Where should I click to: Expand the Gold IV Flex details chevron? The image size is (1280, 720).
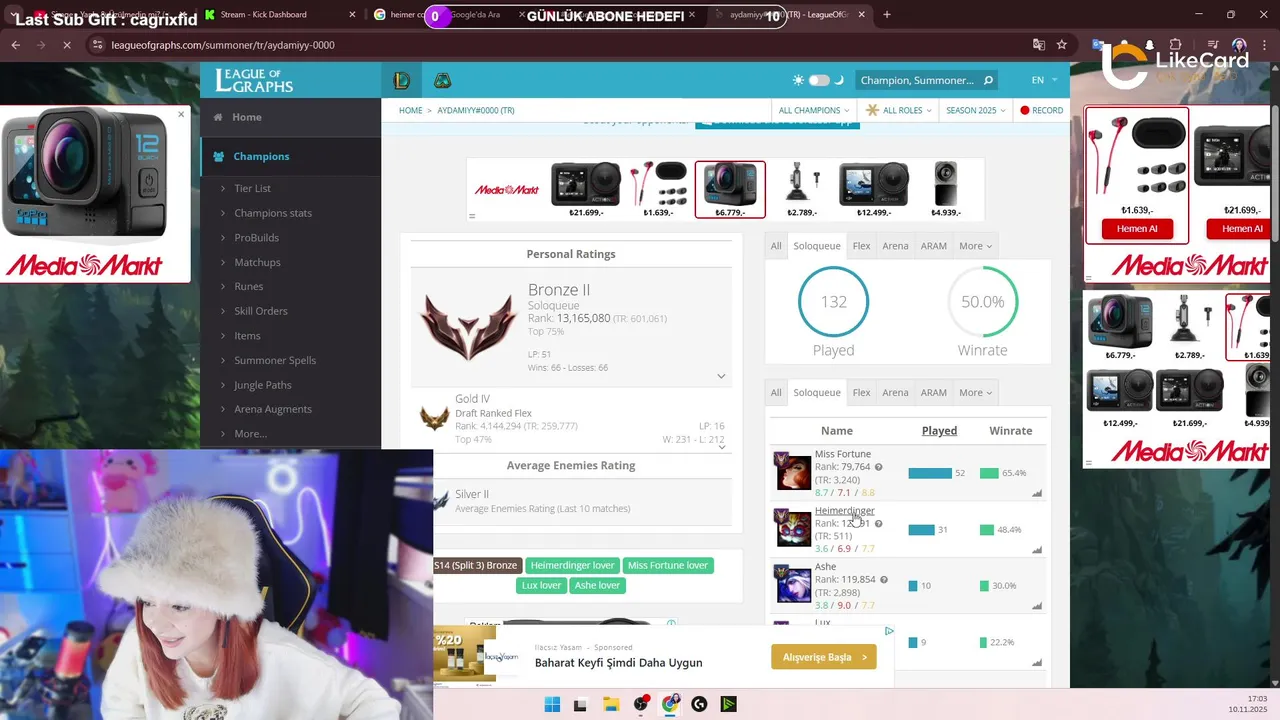[x=721, y=446]
